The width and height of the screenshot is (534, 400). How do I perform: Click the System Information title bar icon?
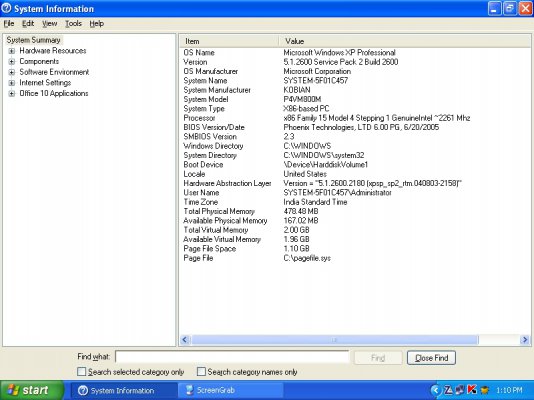point(6,8)
